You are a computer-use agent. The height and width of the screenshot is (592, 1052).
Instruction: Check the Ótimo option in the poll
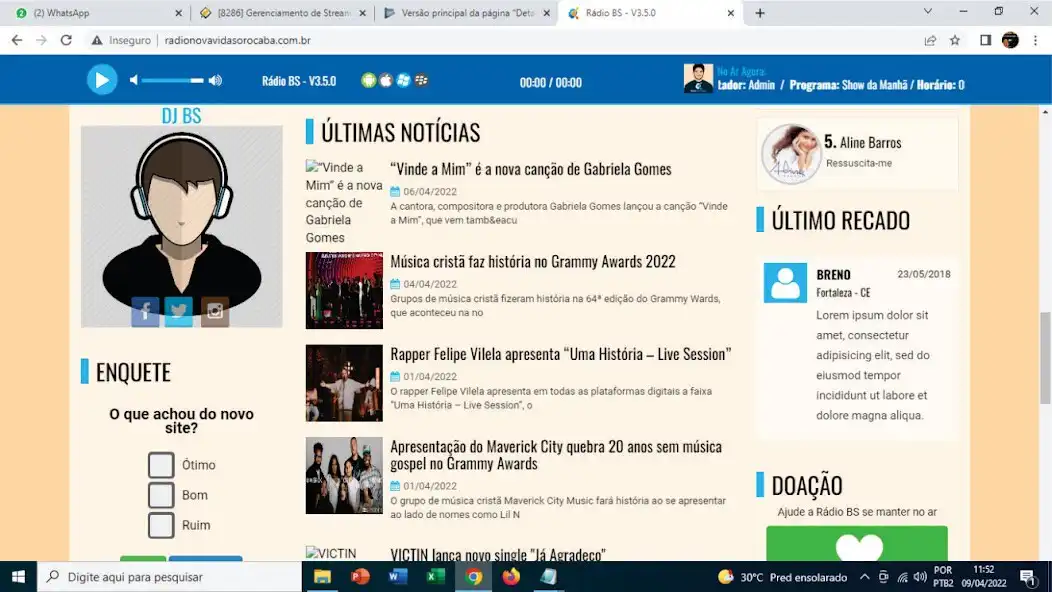coord(161,464)
